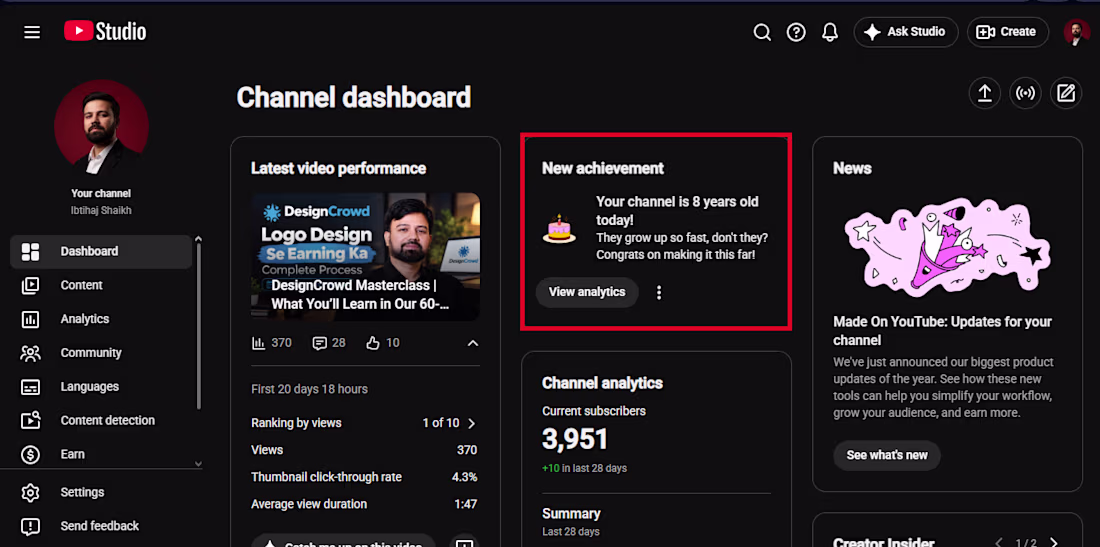
Task: Open Earn in the sidebar
Action: (101, 454)
